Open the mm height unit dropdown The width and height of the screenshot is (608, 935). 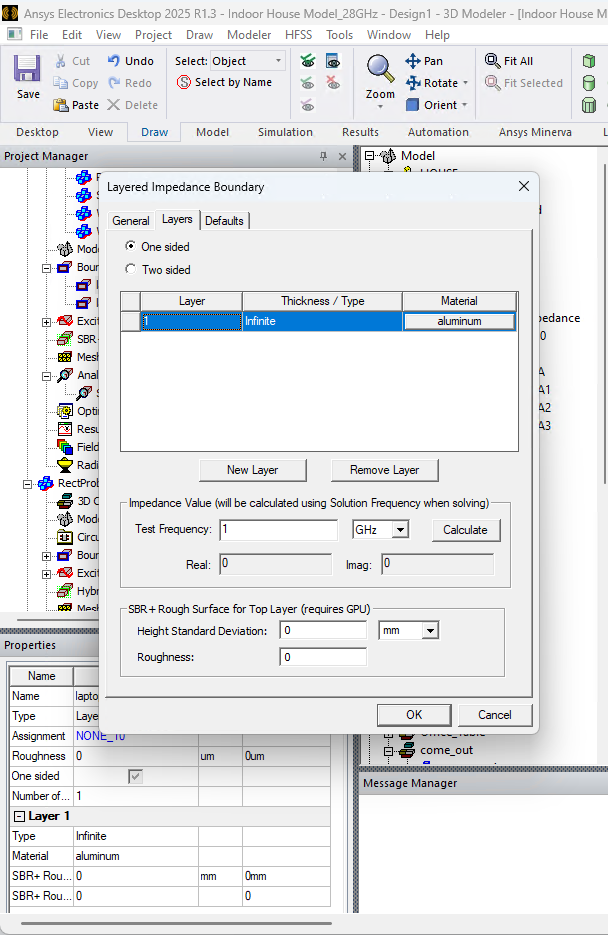pyautogui.click(x=430, y=630)
